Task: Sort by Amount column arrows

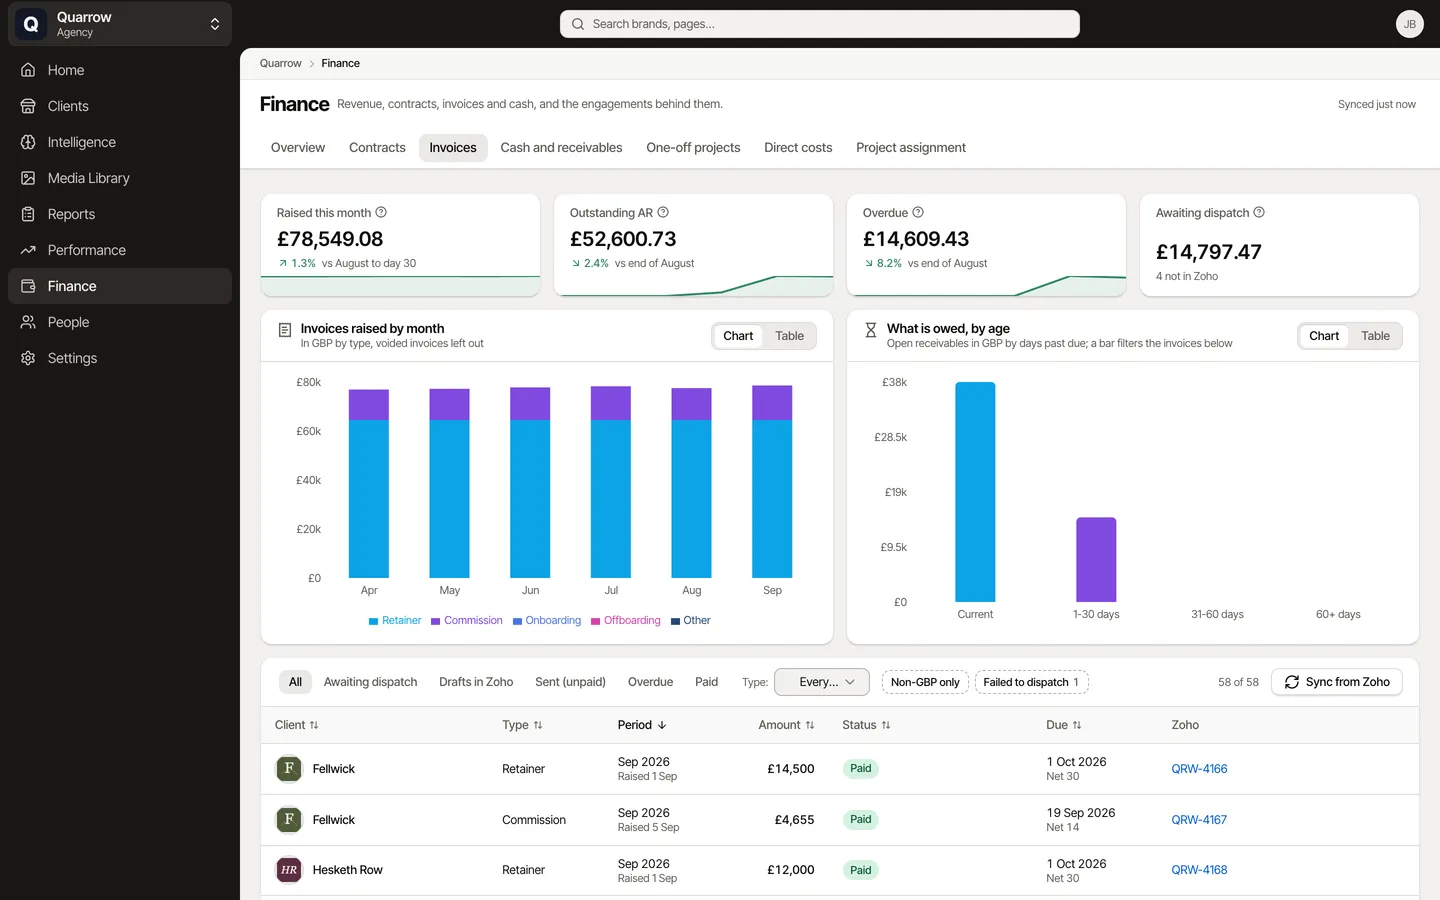Action: point(810,725)
